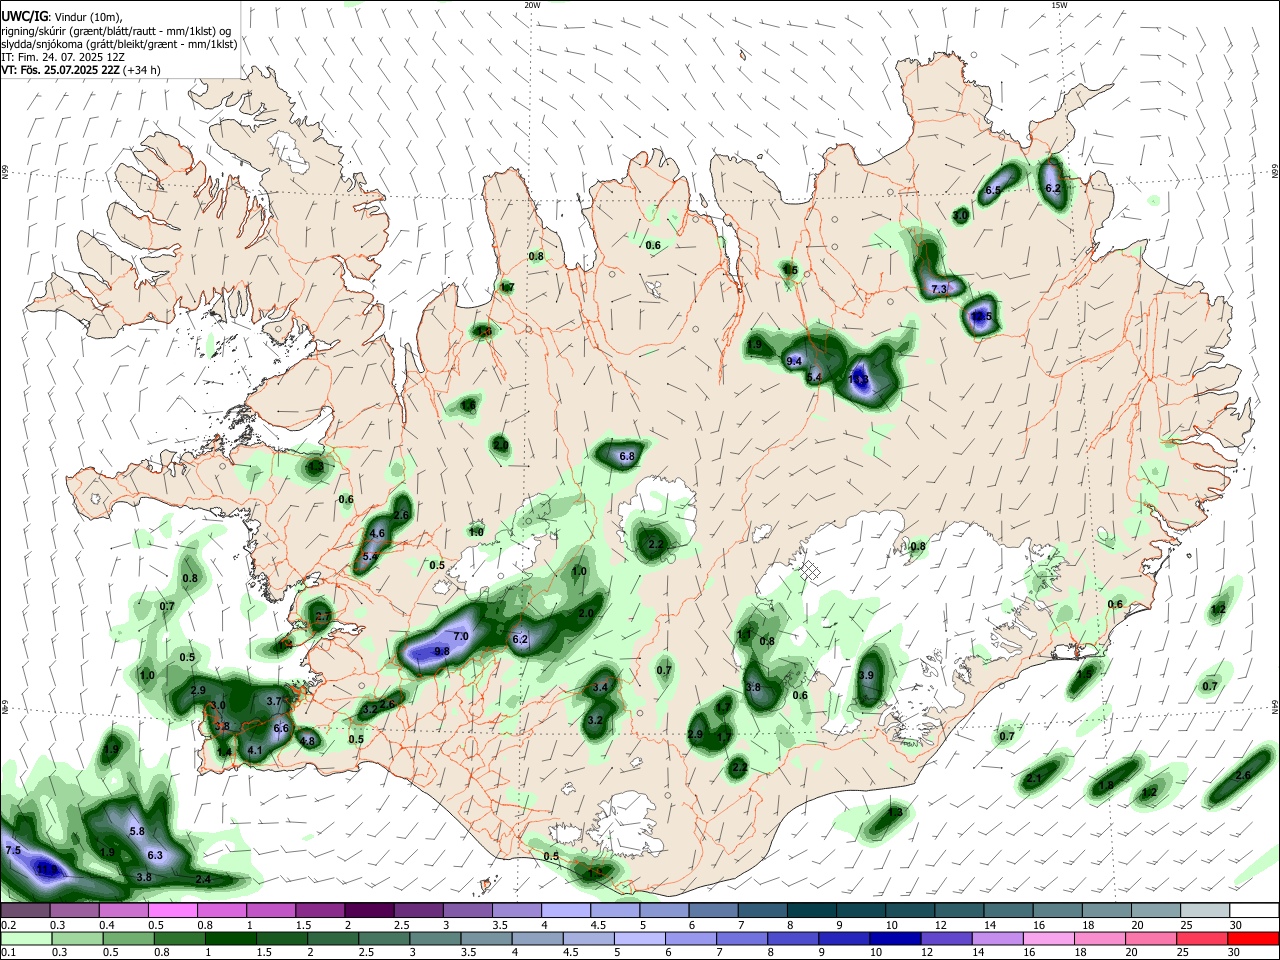Pick lower legend swatch between 10 and 12
1280x960 pixels.
point(897,938)
